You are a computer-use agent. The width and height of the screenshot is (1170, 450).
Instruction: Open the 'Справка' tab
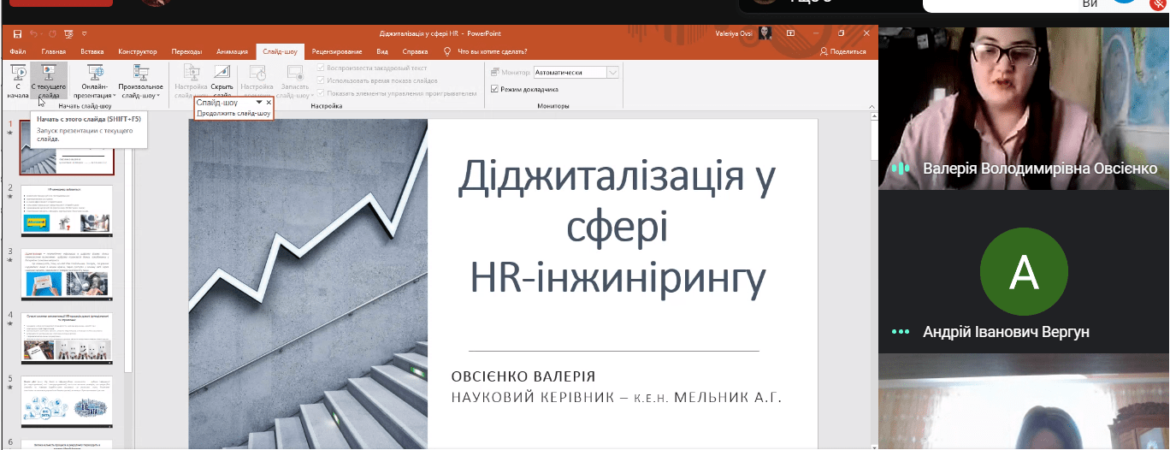(415, 51)
